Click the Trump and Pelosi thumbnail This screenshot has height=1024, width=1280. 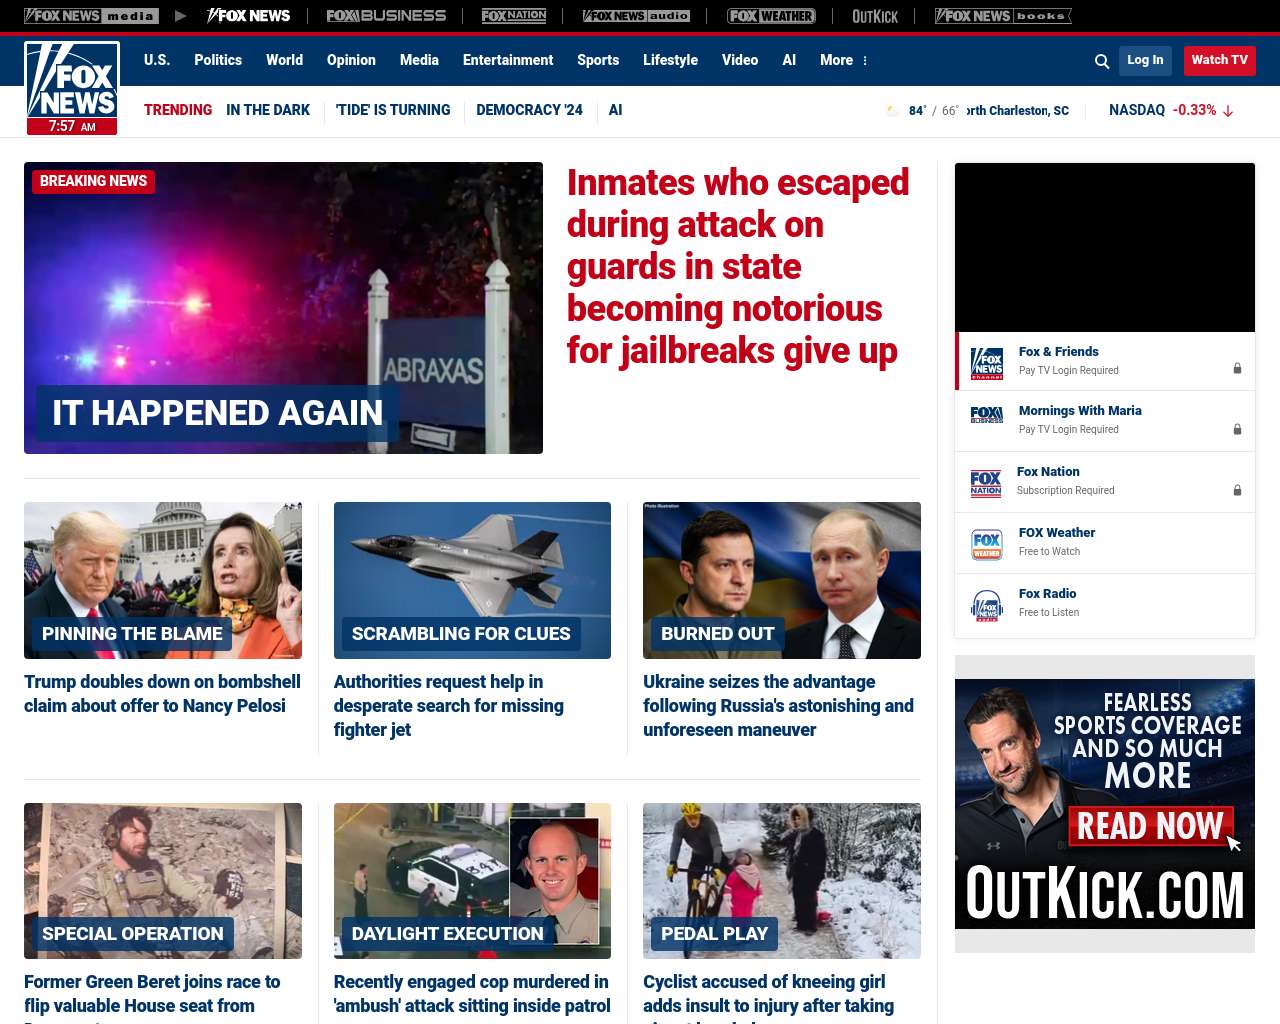163,580
